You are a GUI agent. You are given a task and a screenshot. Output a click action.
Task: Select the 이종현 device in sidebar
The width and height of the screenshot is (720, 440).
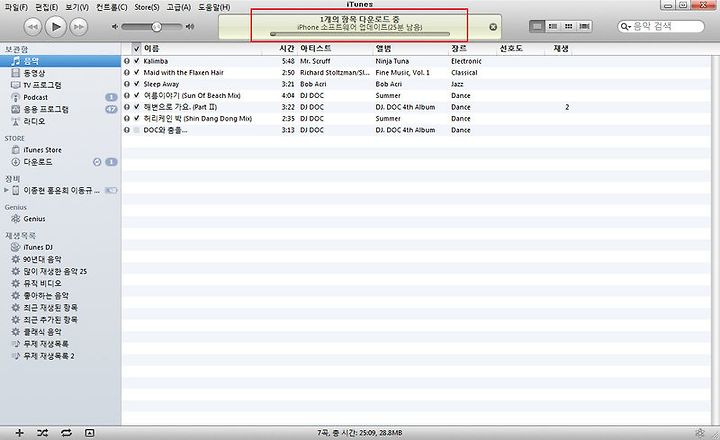click(x=61, y=190)
